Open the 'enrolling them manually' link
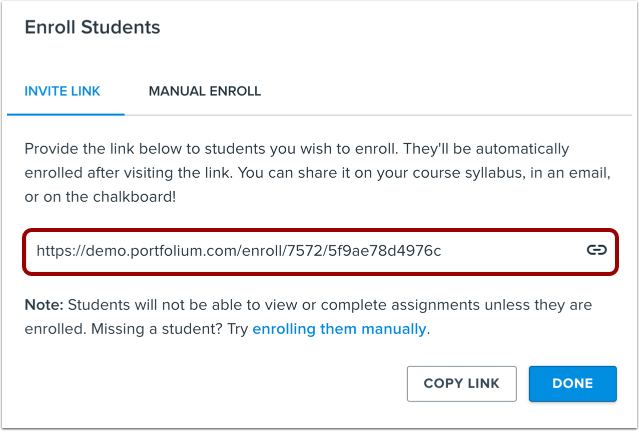 [340, 328]
